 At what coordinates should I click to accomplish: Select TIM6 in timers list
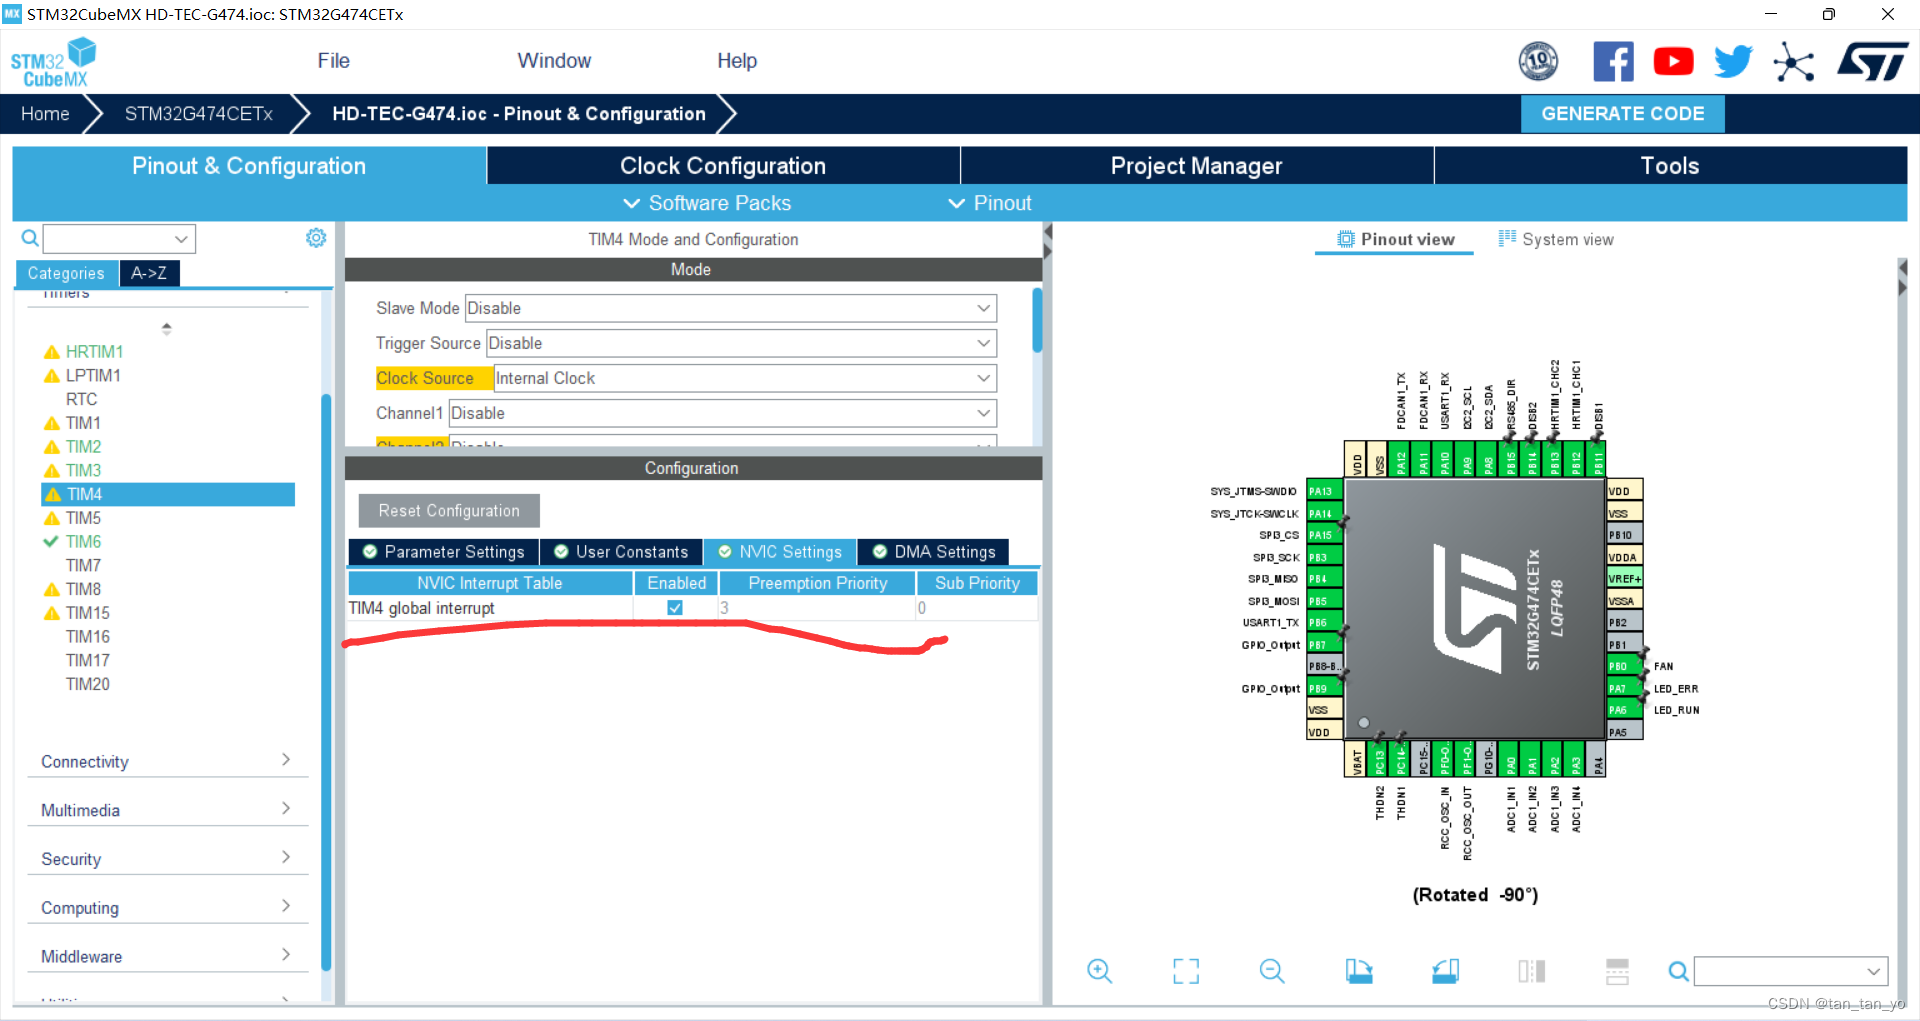coord(83,541)
